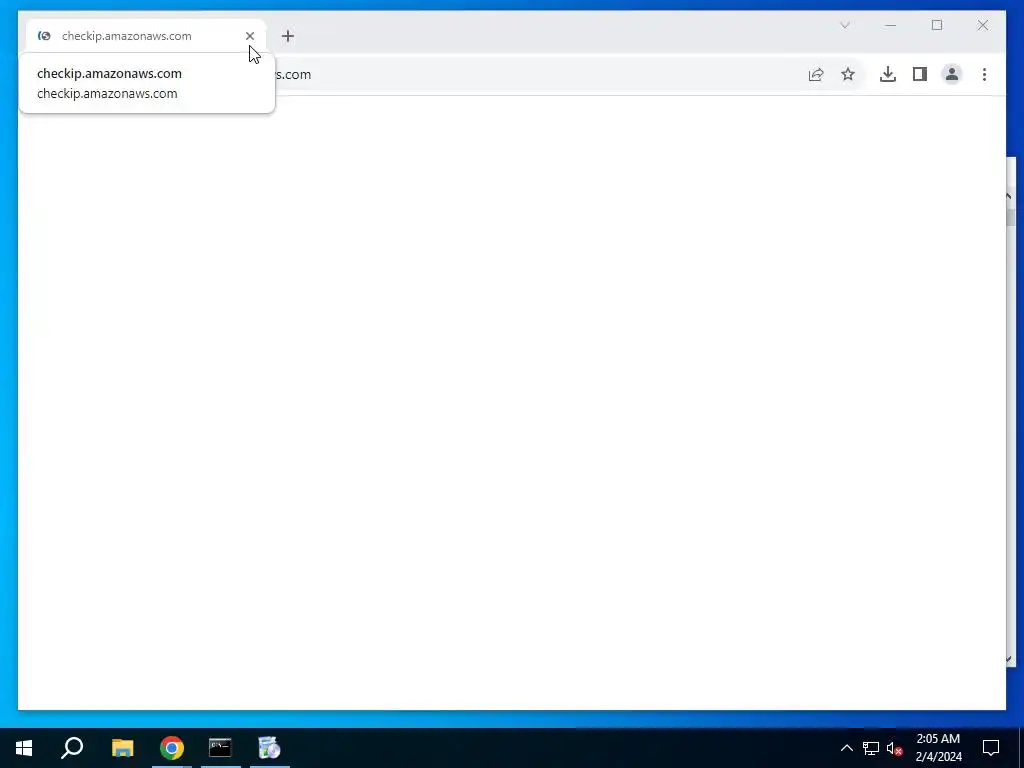1024x768 pixels.
Task: Click the Chrome taskbar icon
Action: click(172, 748)
